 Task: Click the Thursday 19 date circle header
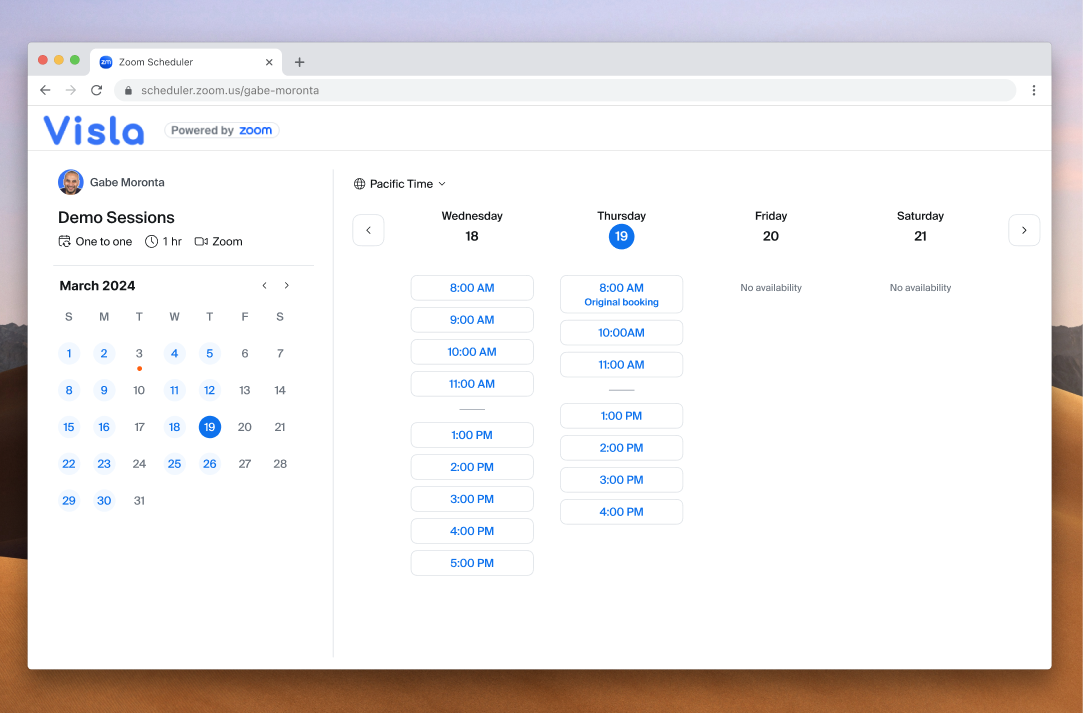coord(622,236)
